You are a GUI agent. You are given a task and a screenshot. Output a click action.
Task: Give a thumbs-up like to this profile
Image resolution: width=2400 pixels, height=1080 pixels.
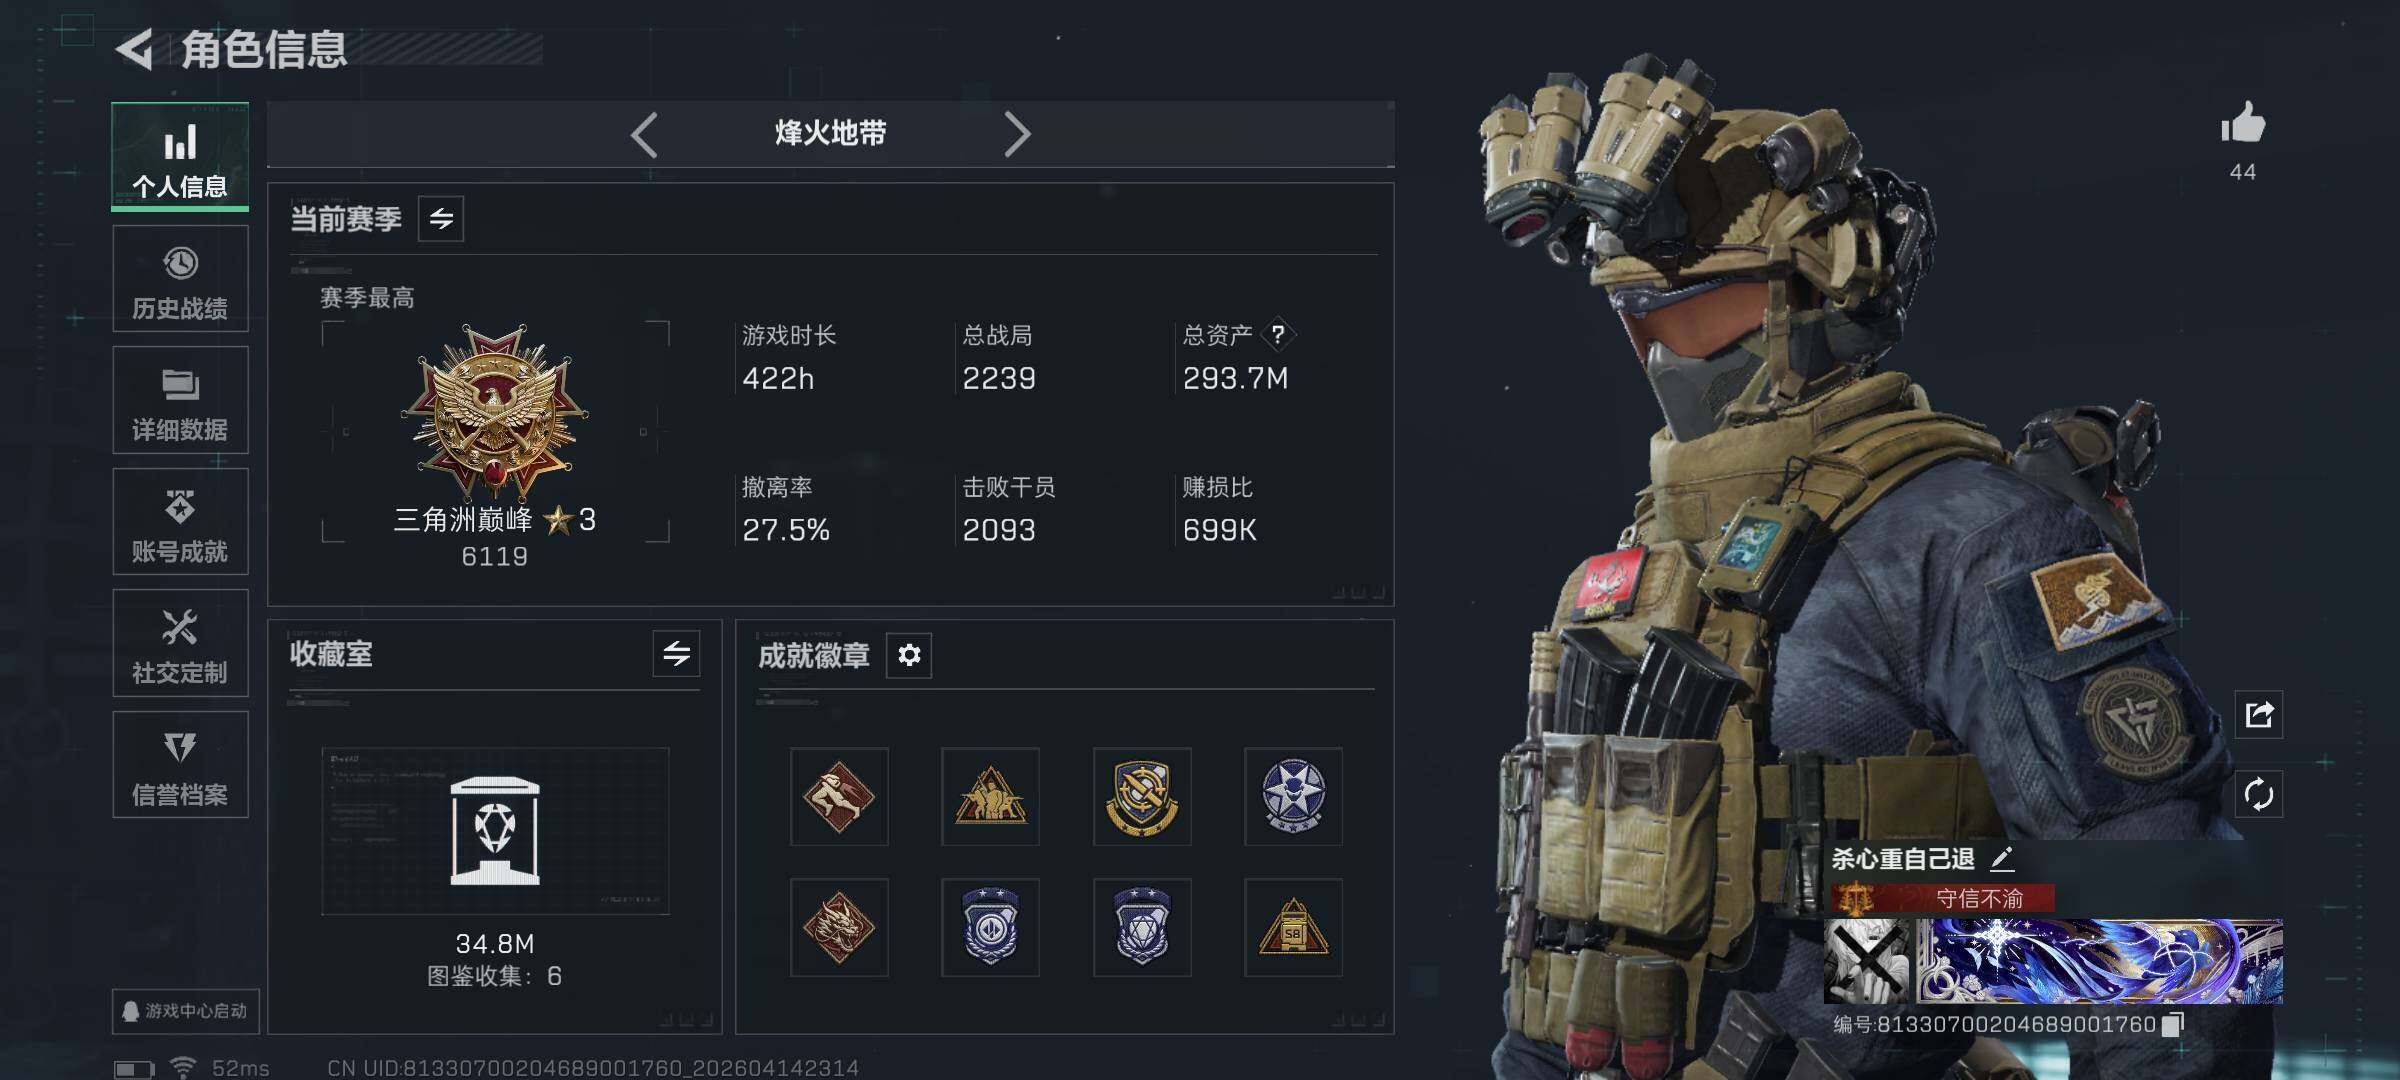pyautogui.click(x=2243, y=124)
